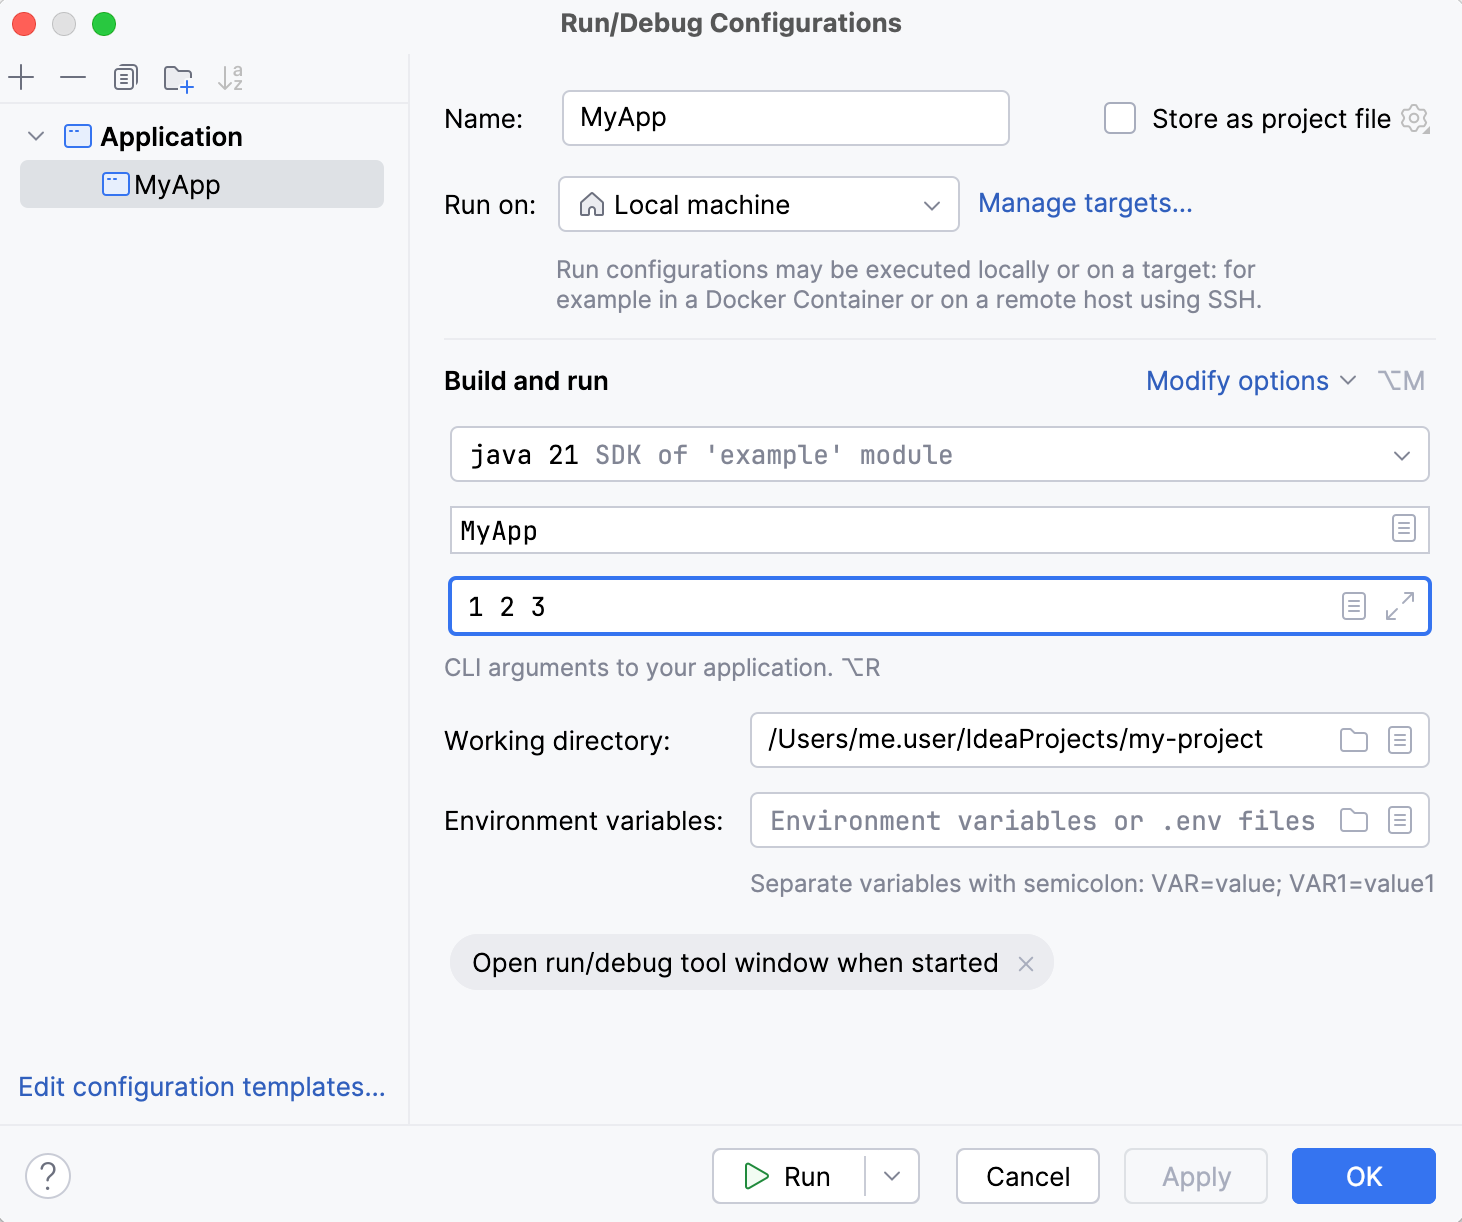This screenshot has height=1222, width=1462.
Task: Copy the MyApp configuration
Action: (x=125, y=77)
